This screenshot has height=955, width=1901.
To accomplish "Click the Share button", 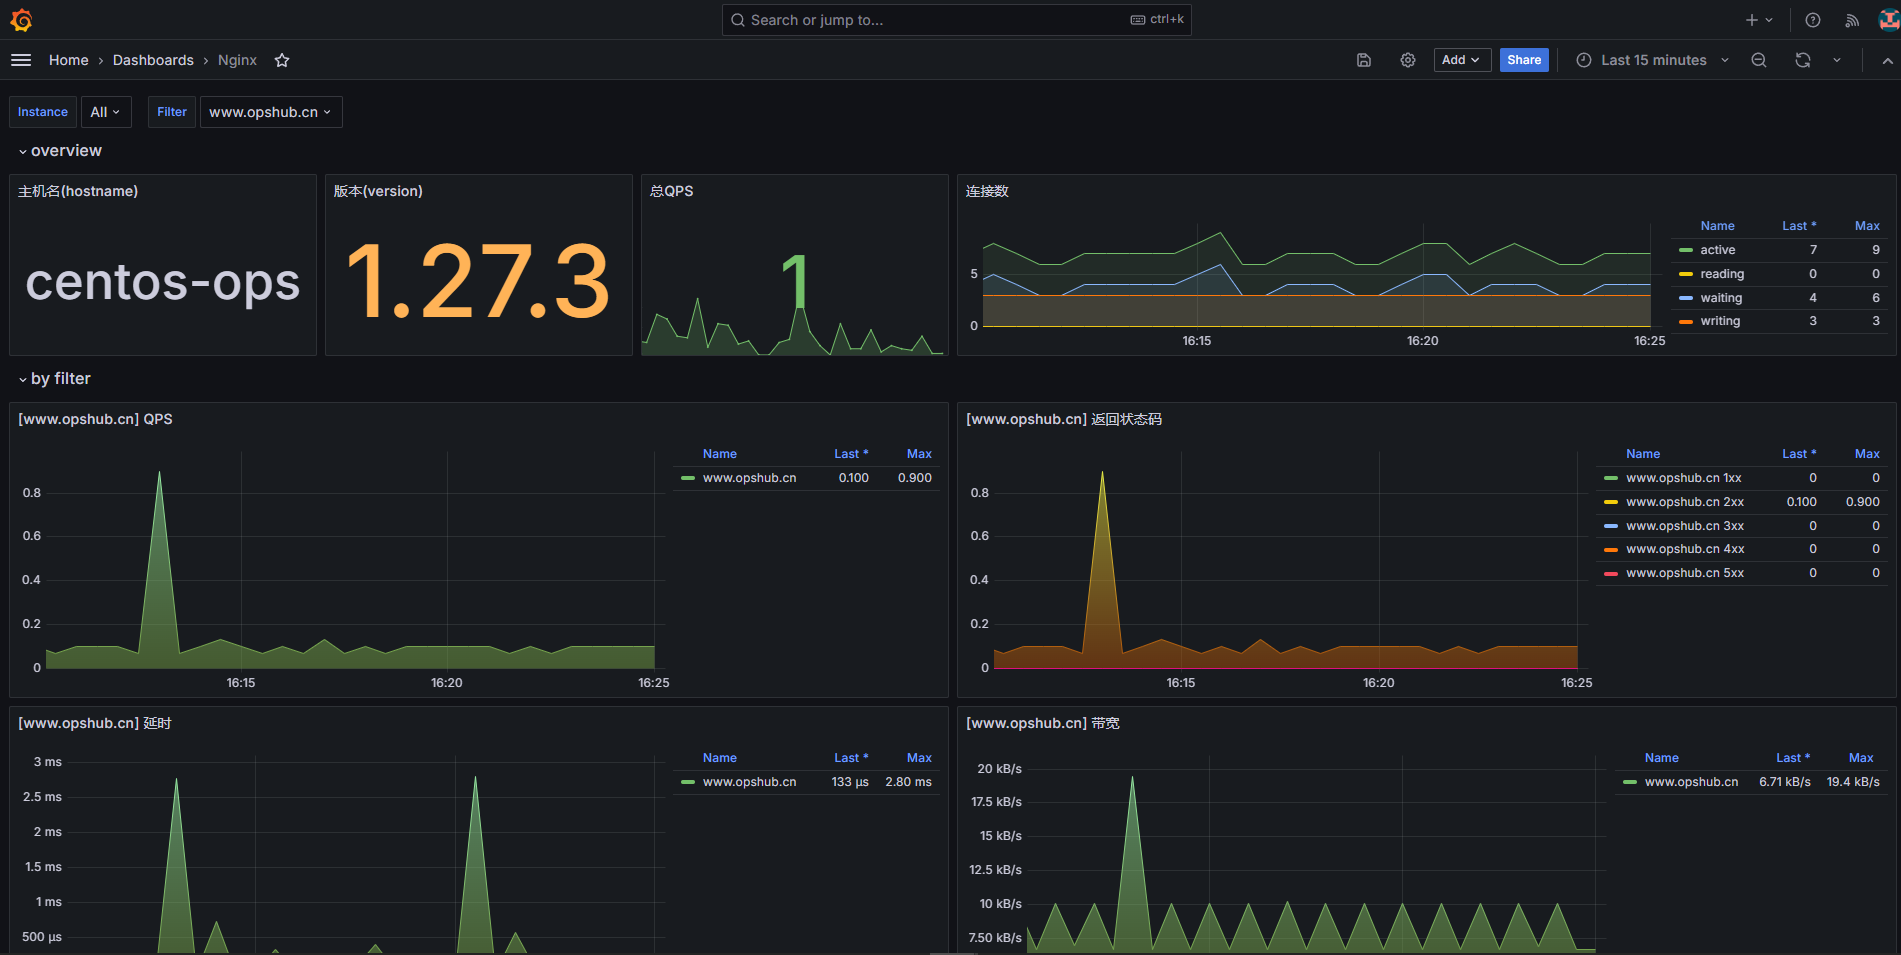I will (1523, 60).
